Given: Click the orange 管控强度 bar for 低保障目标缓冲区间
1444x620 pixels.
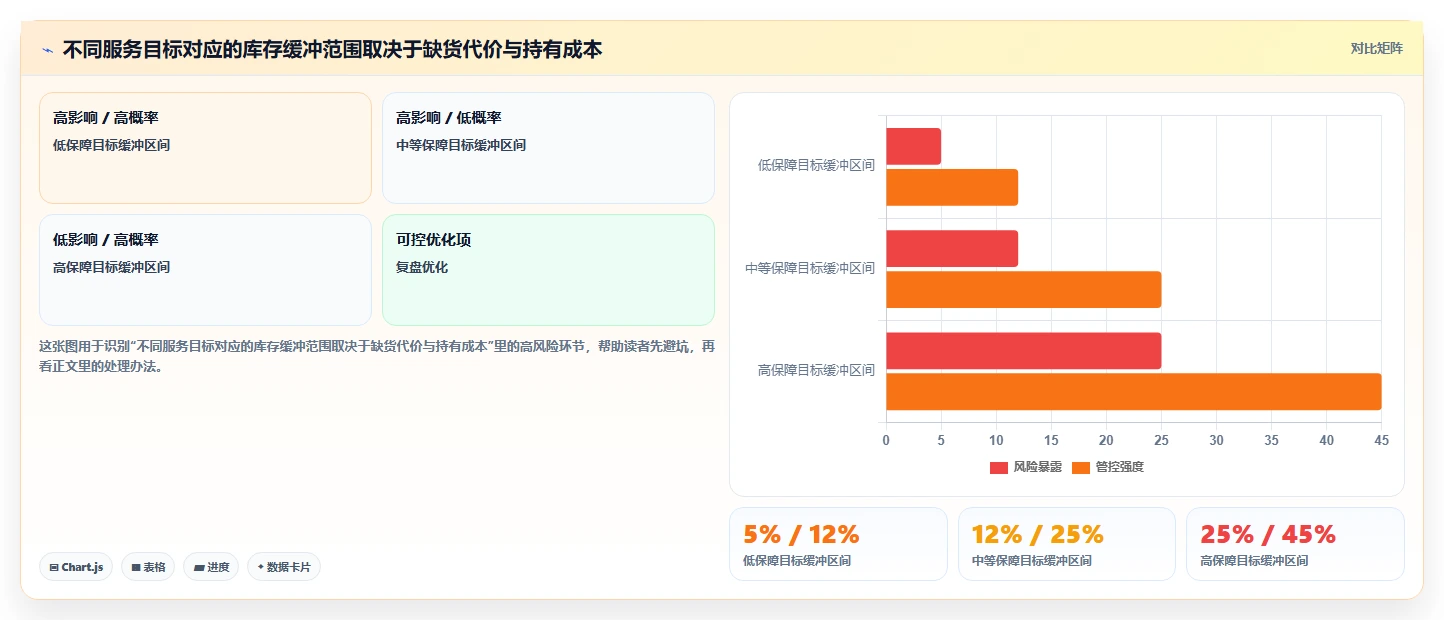Looking at the screenshot, I should [952, 187].
